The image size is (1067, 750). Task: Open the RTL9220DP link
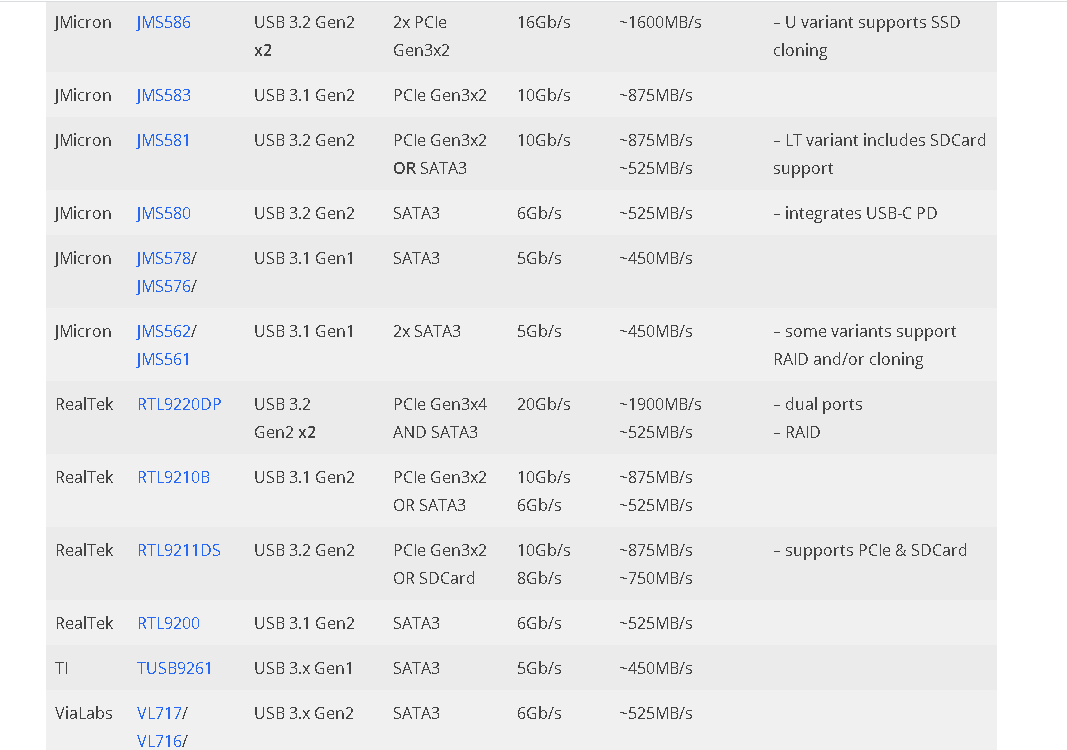[179, 404]
